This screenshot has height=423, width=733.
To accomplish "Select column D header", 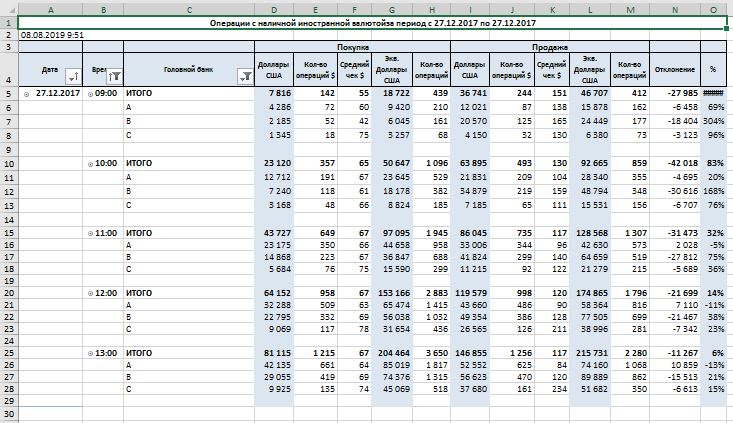I will [x=274, y=10].
